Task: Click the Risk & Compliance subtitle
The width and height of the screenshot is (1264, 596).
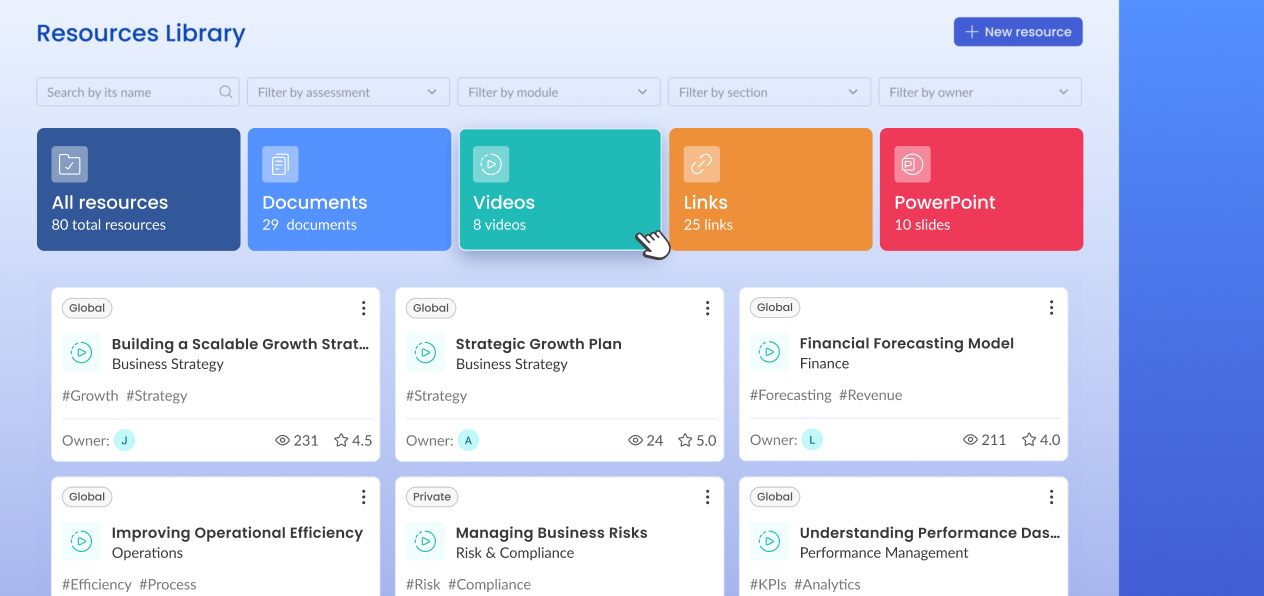Action: [515, 553]
